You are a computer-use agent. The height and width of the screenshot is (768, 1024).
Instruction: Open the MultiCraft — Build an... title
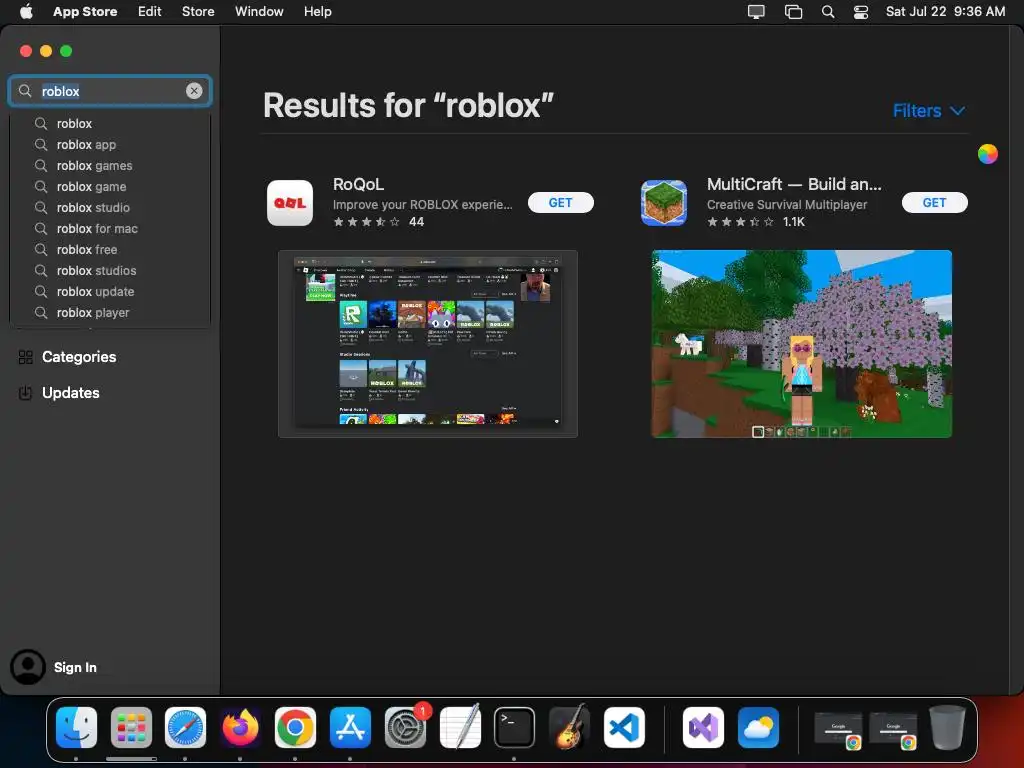(793, 184)
